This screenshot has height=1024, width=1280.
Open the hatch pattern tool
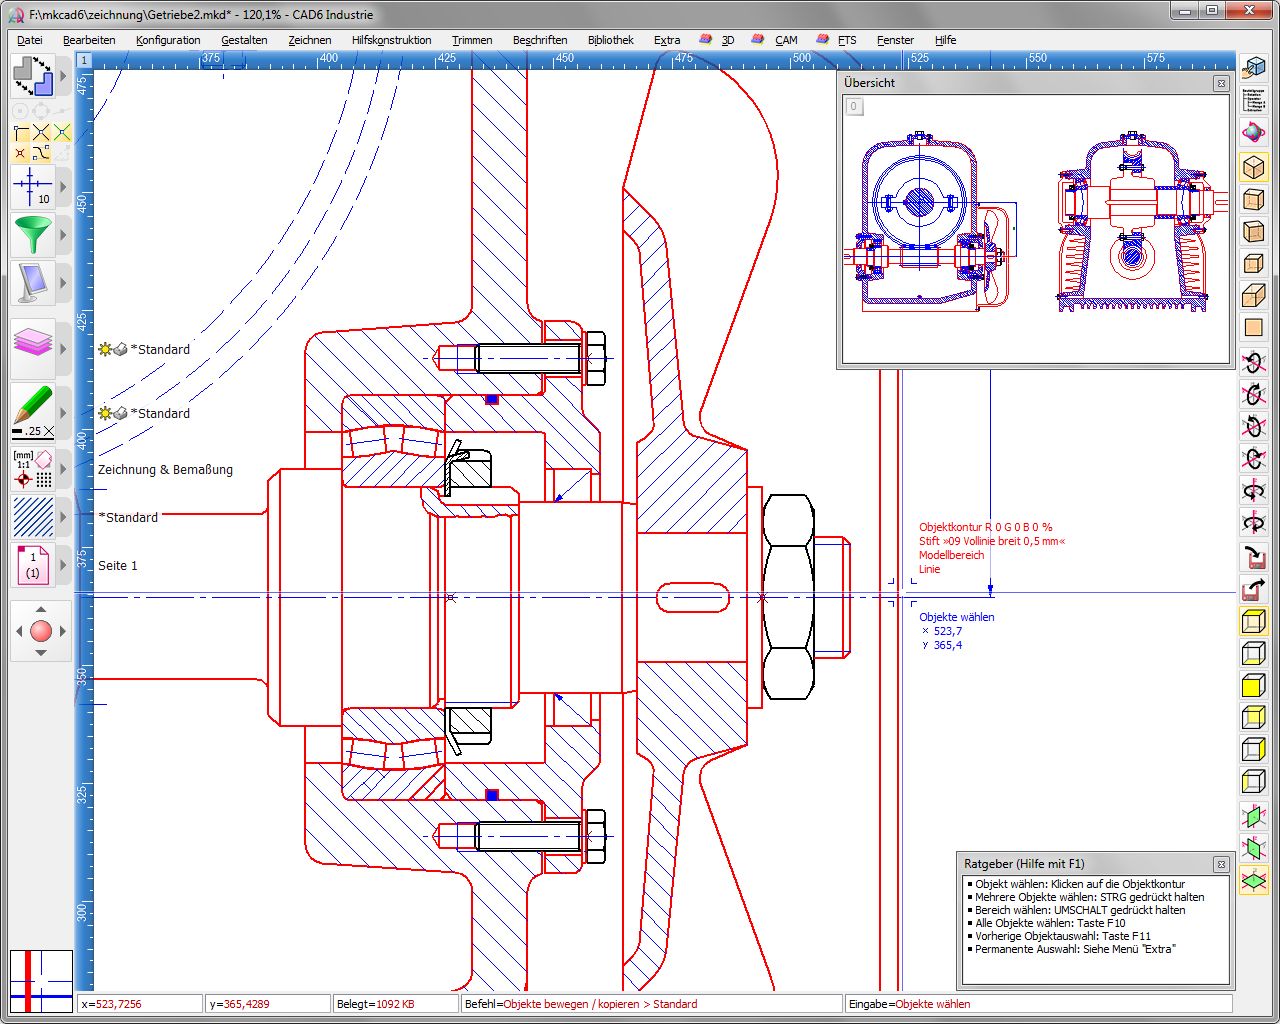pos(33,518)
